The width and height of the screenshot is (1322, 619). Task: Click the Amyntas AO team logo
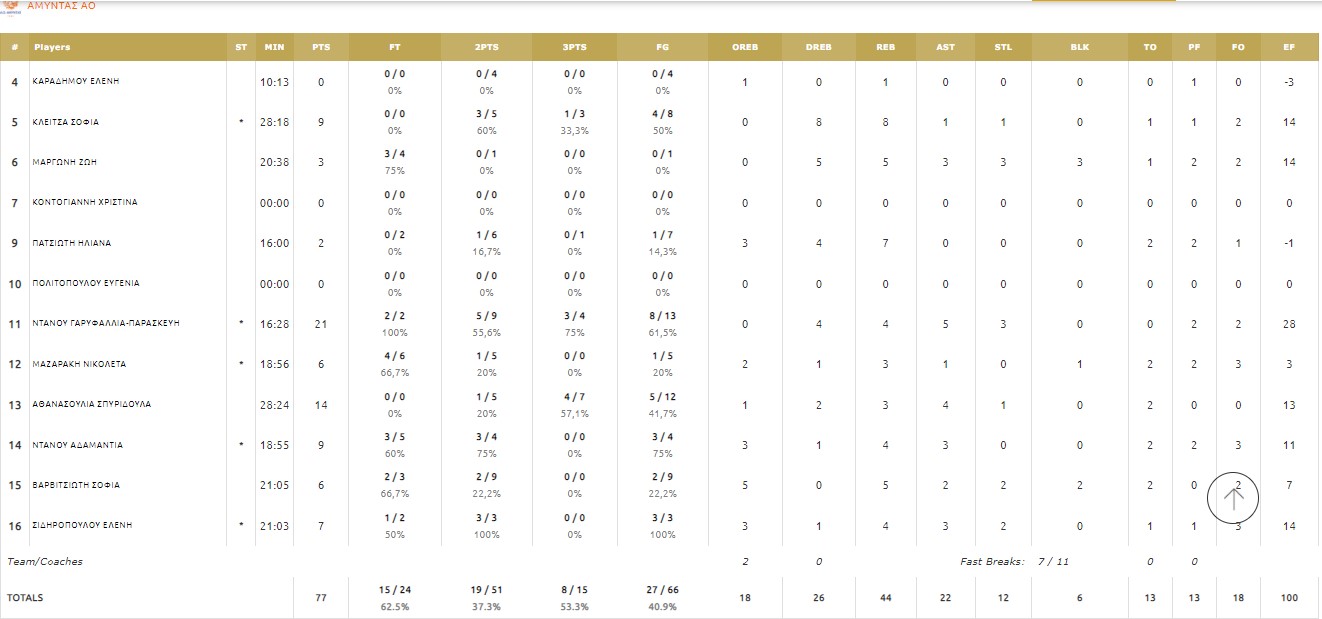[x=11, y=6]
